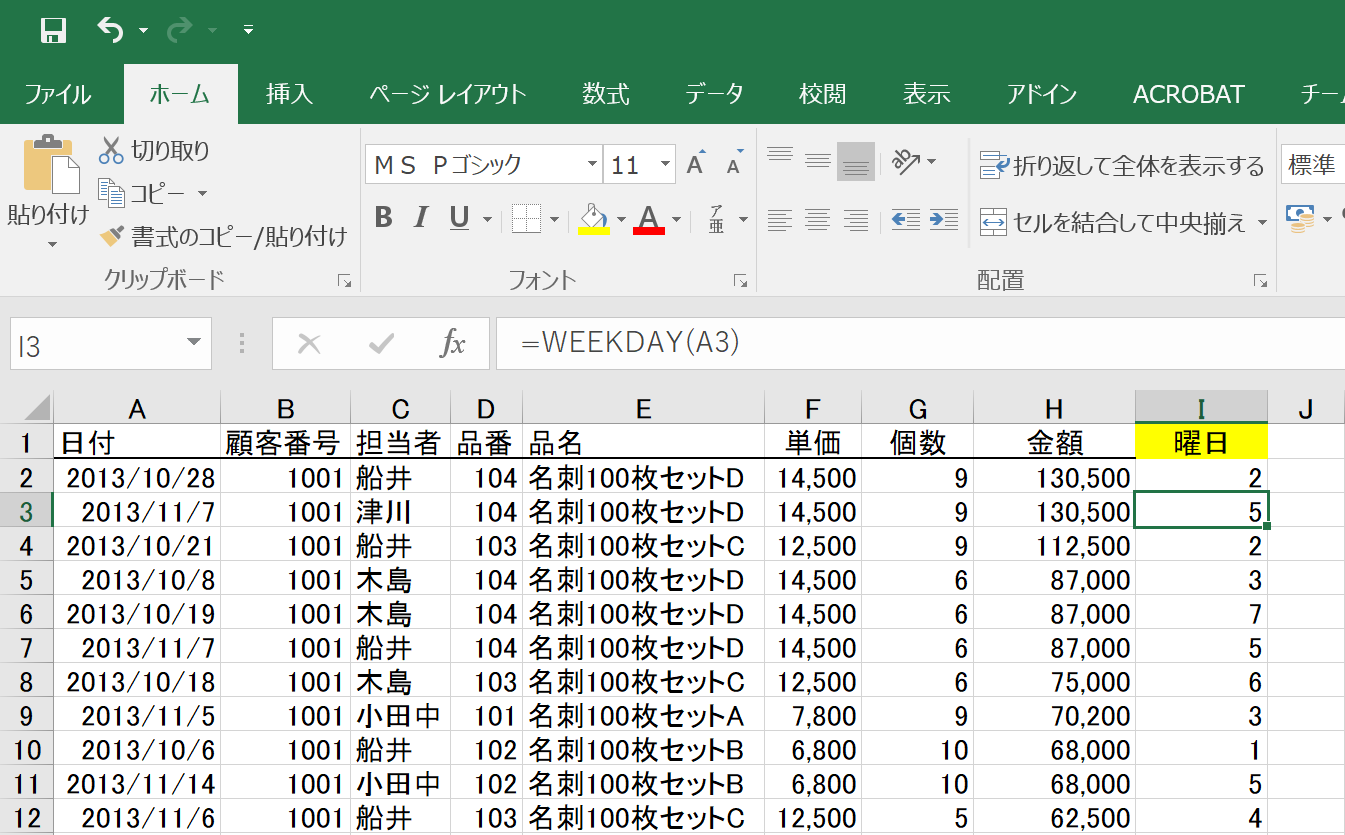The width and height of the screenshot is (1345, 835).
Task: Toggle wrap text to show all
Action: (1122, 165)
